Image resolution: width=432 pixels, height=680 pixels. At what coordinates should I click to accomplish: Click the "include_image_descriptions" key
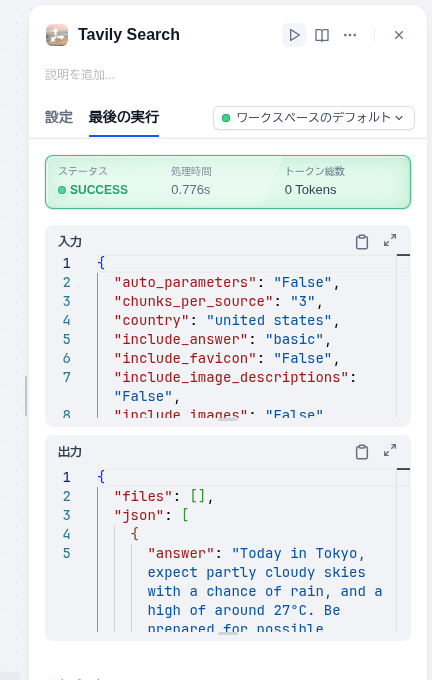click(x=231, y=377)
